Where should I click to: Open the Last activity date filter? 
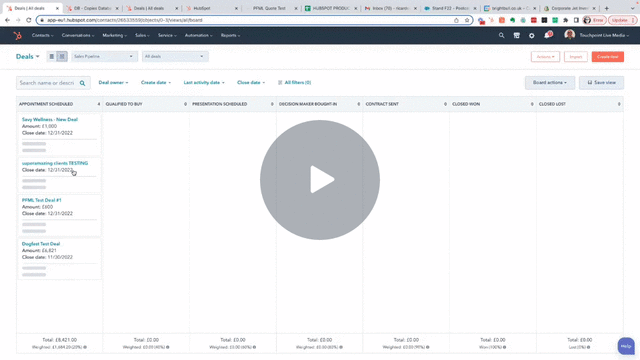pos(204,82)
